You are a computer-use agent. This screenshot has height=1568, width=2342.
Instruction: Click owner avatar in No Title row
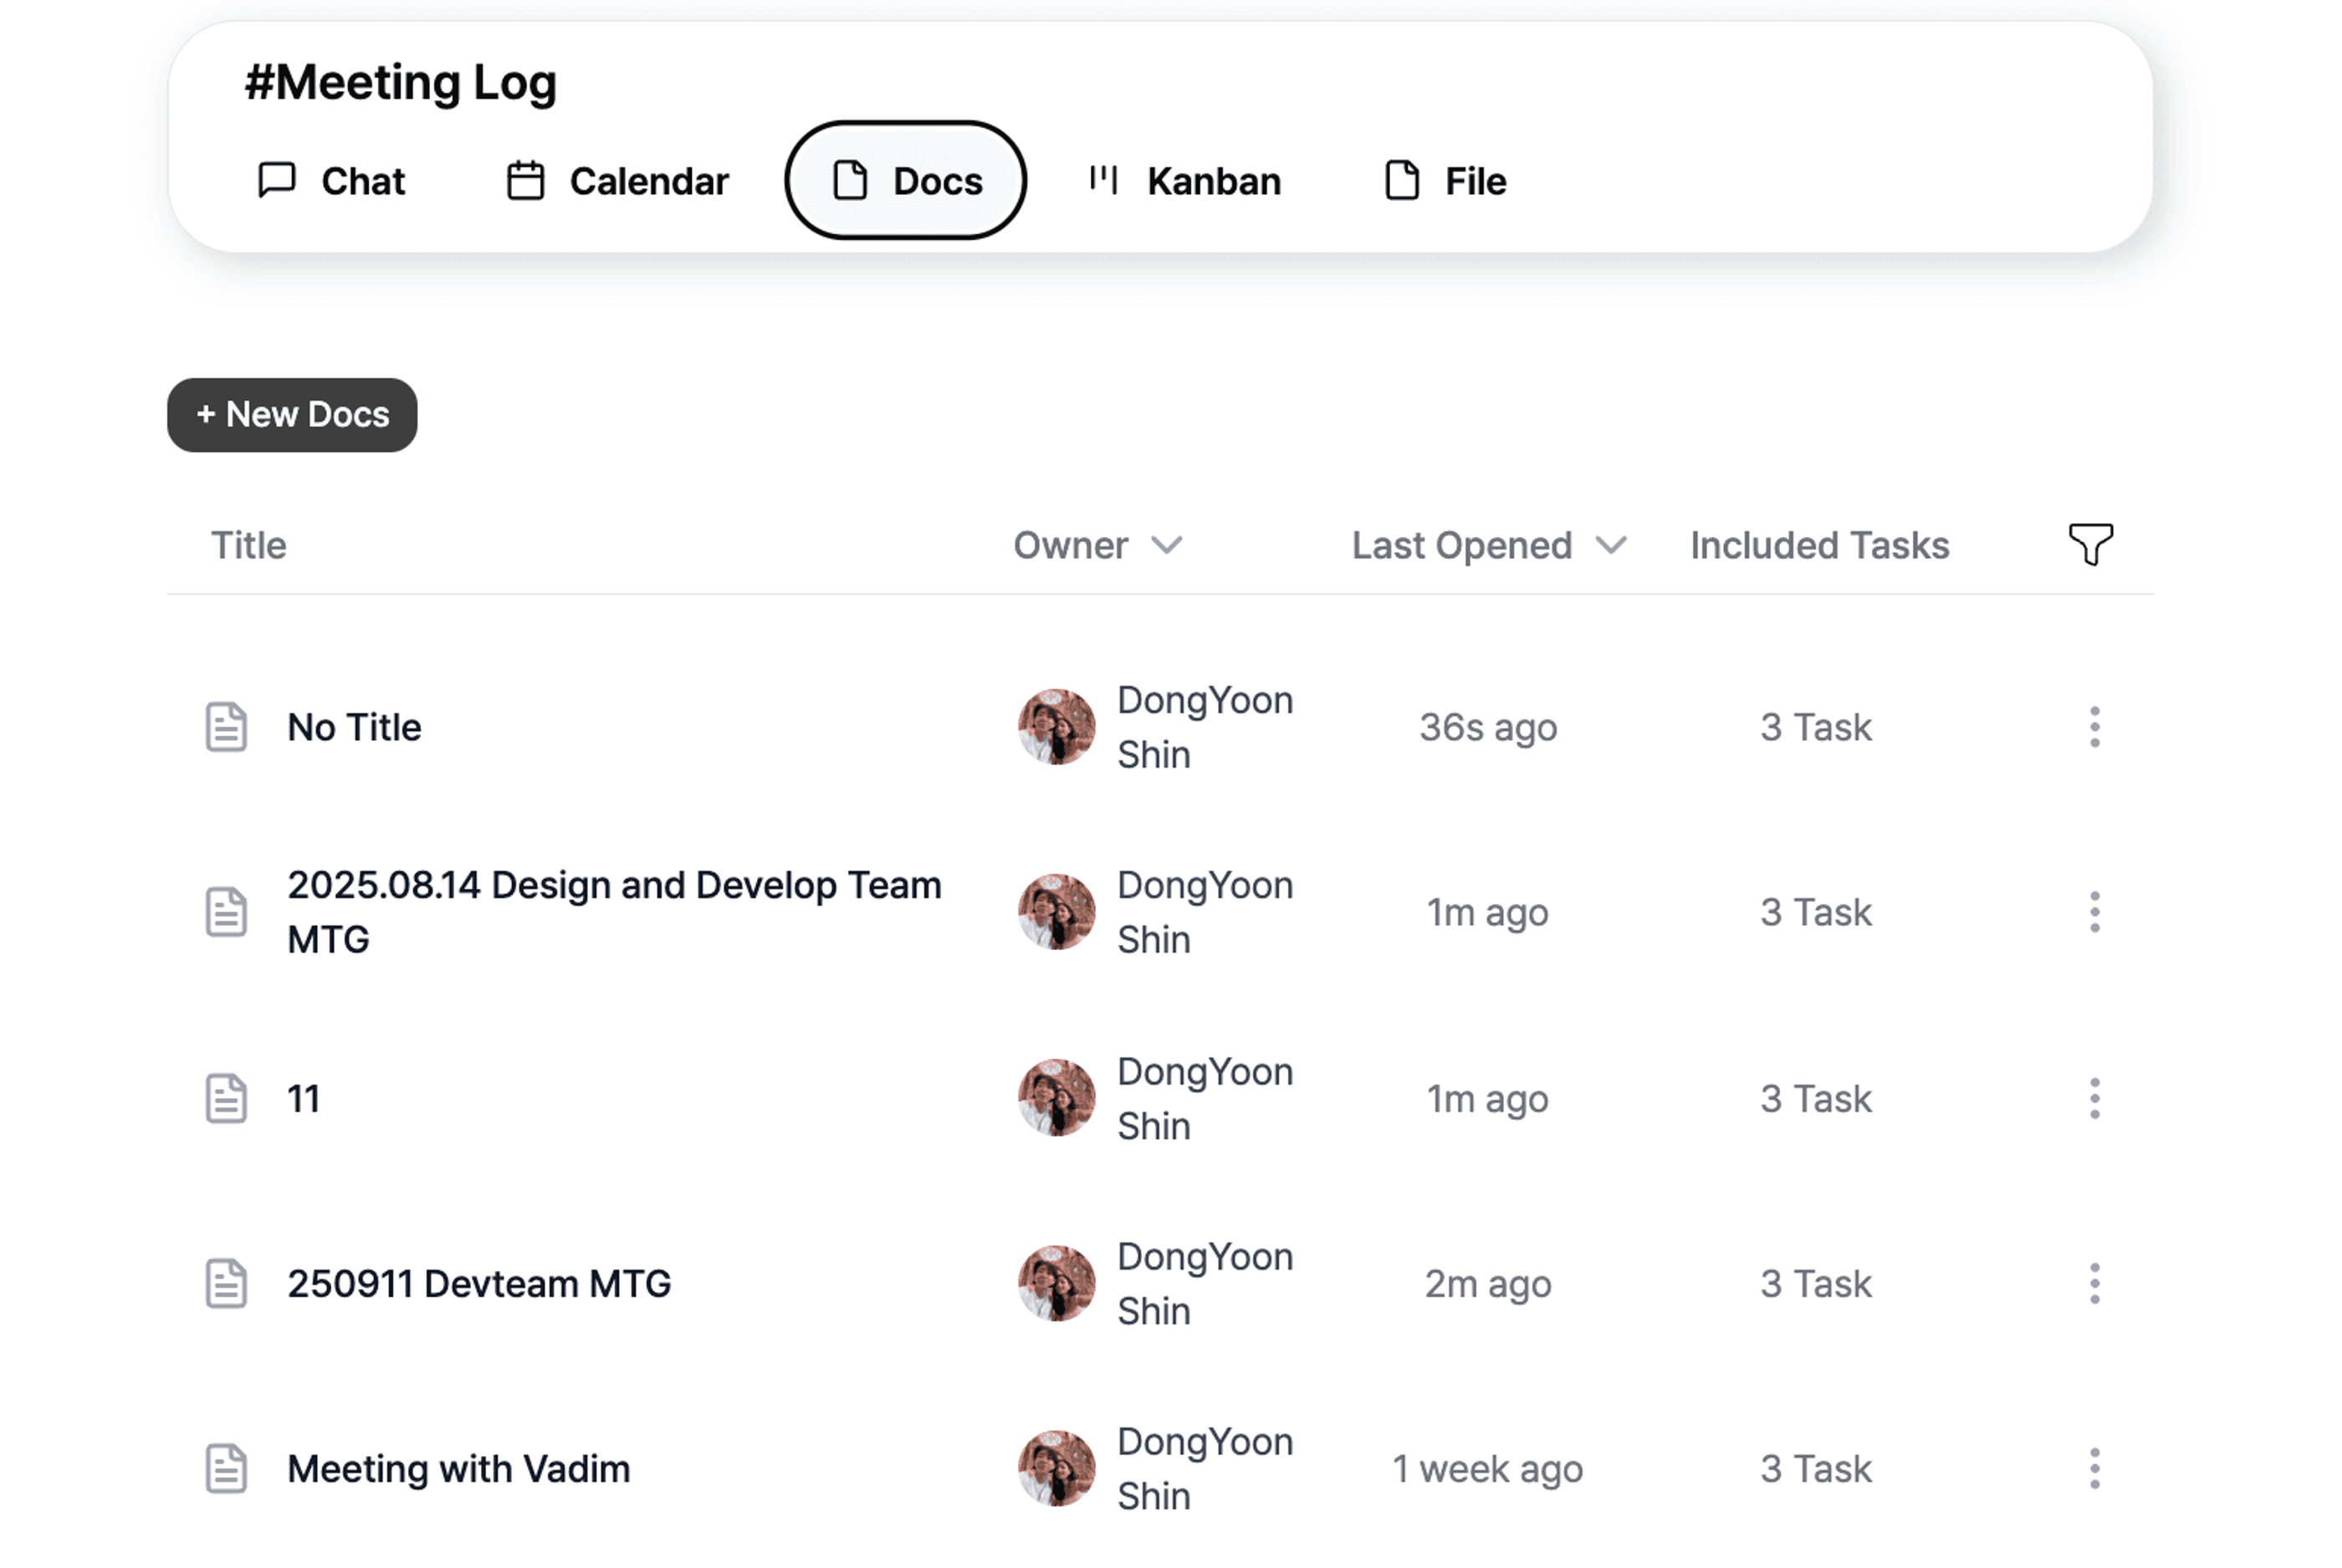tap(1056, 727)
